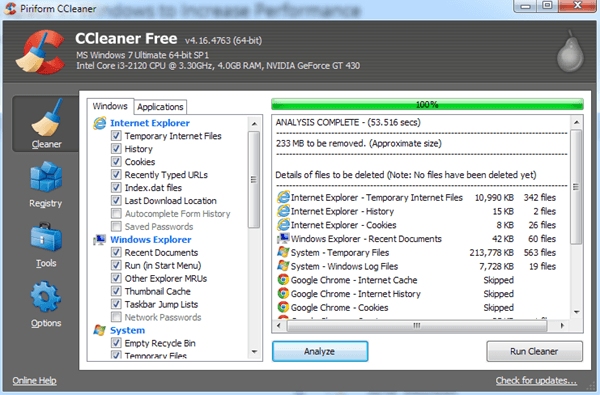600x395 pixels.
Task: Toggle Last Download Location checkbox
Action: tap(116, 201)
